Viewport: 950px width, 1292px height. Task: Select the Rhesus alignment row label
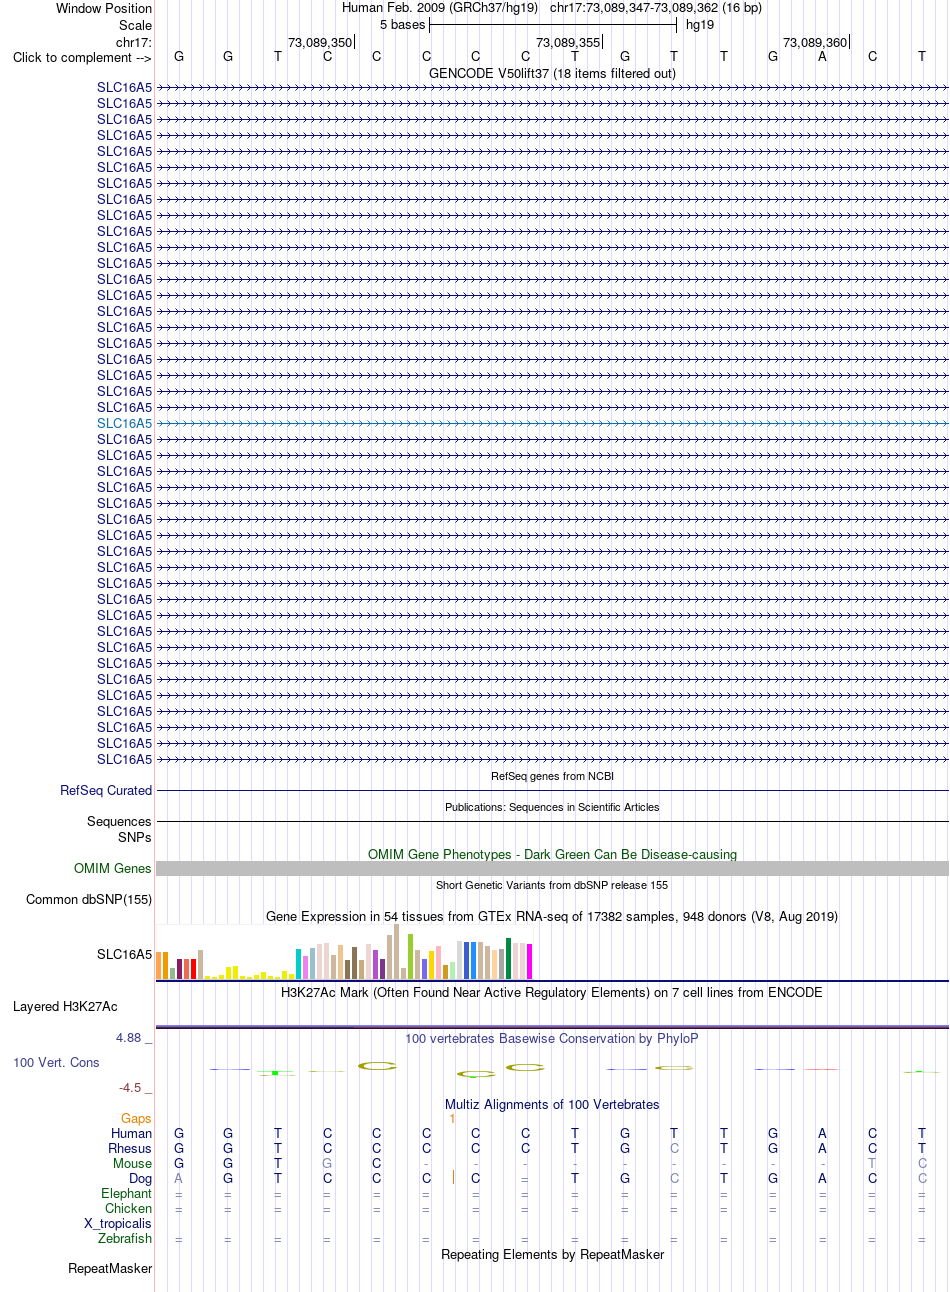[130, 1148]
